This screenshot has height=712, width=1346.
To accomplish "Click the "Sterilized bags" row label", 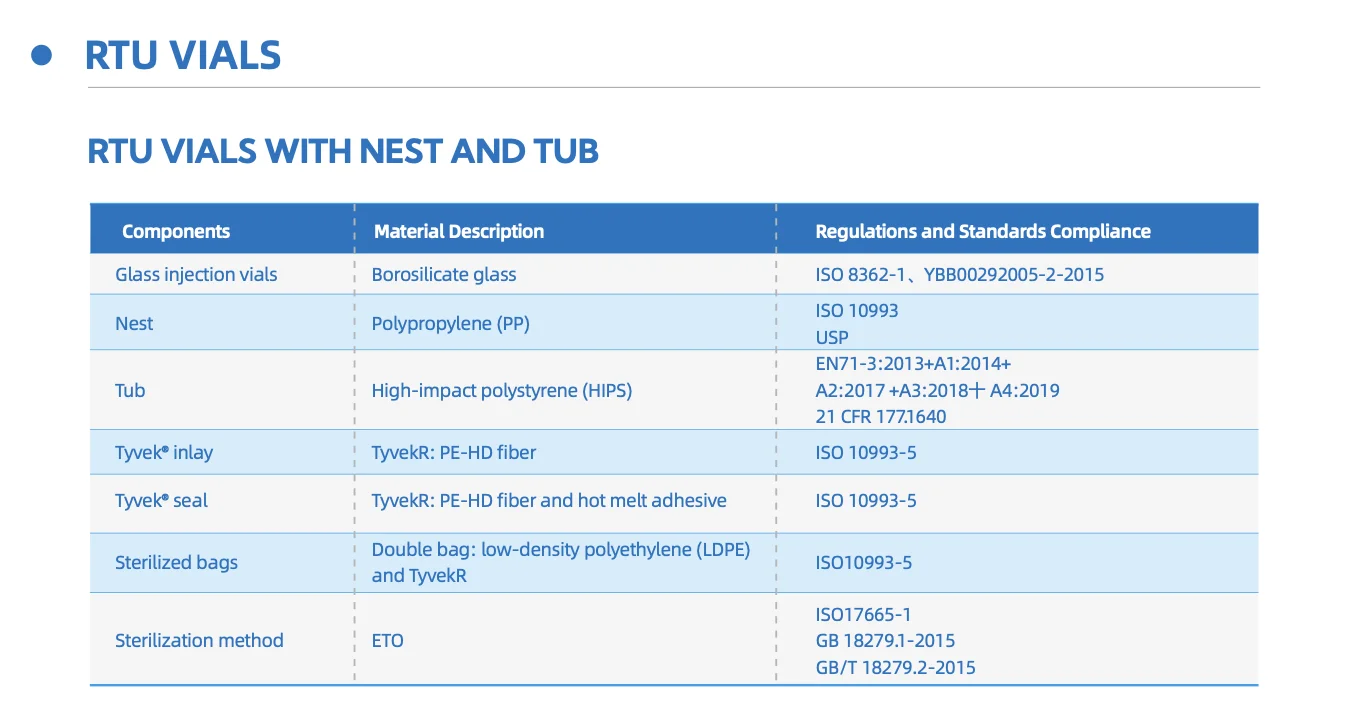I will pyautogui.click(x=176, y=562).
